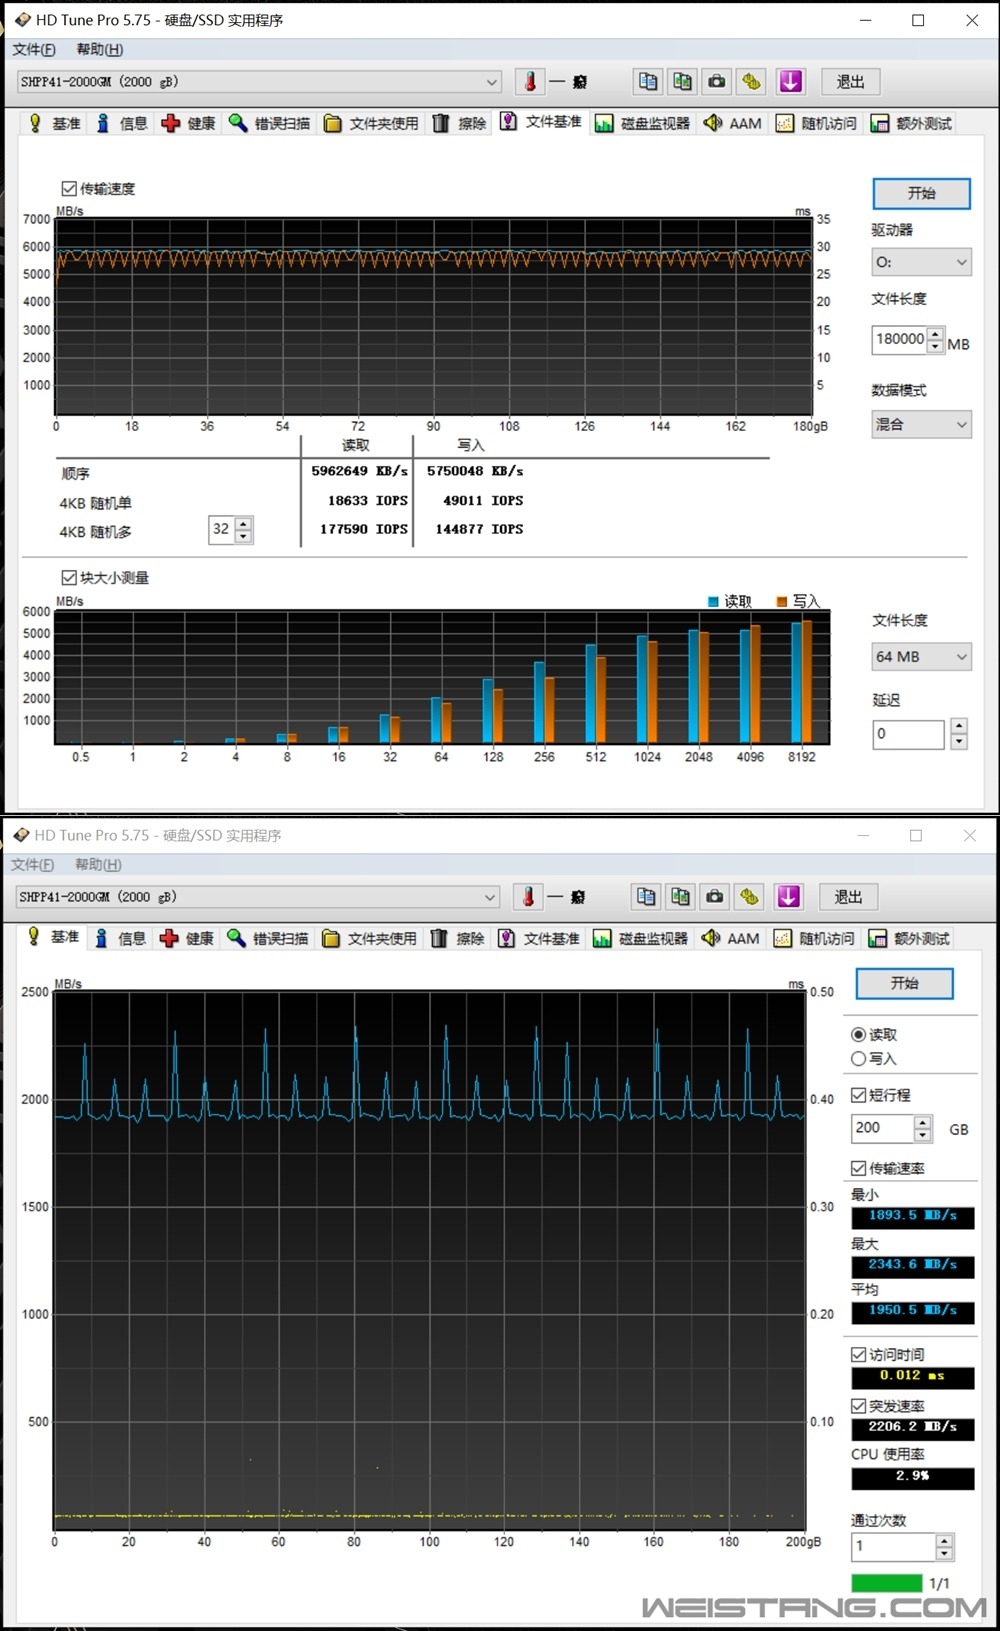The height and width of the screenshot is (1631, 1000).
Task: Click 4KB 随机多 queue depth 32 spinner
Action: 243,529
